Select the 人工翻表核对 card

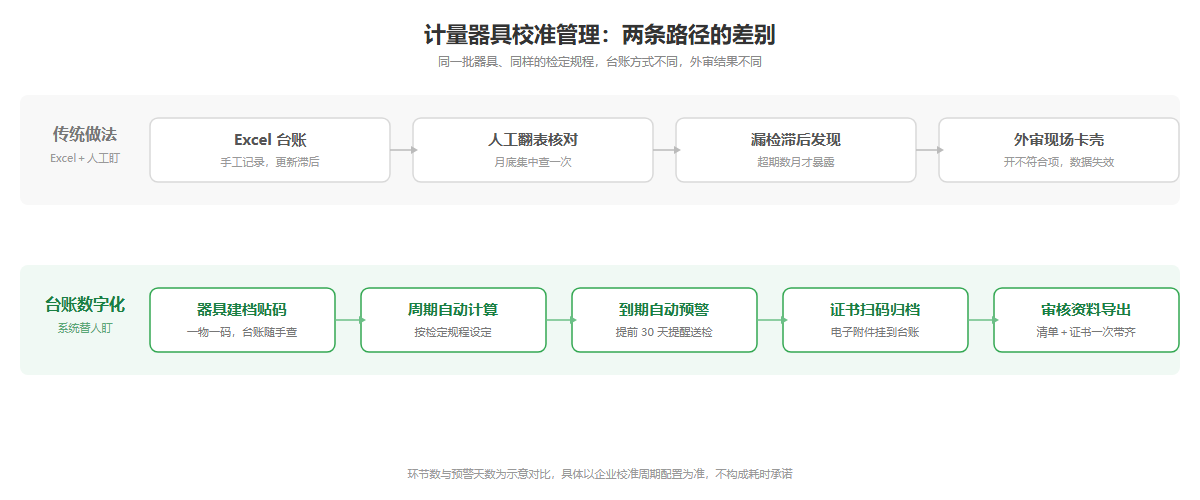tap(533, 150)
